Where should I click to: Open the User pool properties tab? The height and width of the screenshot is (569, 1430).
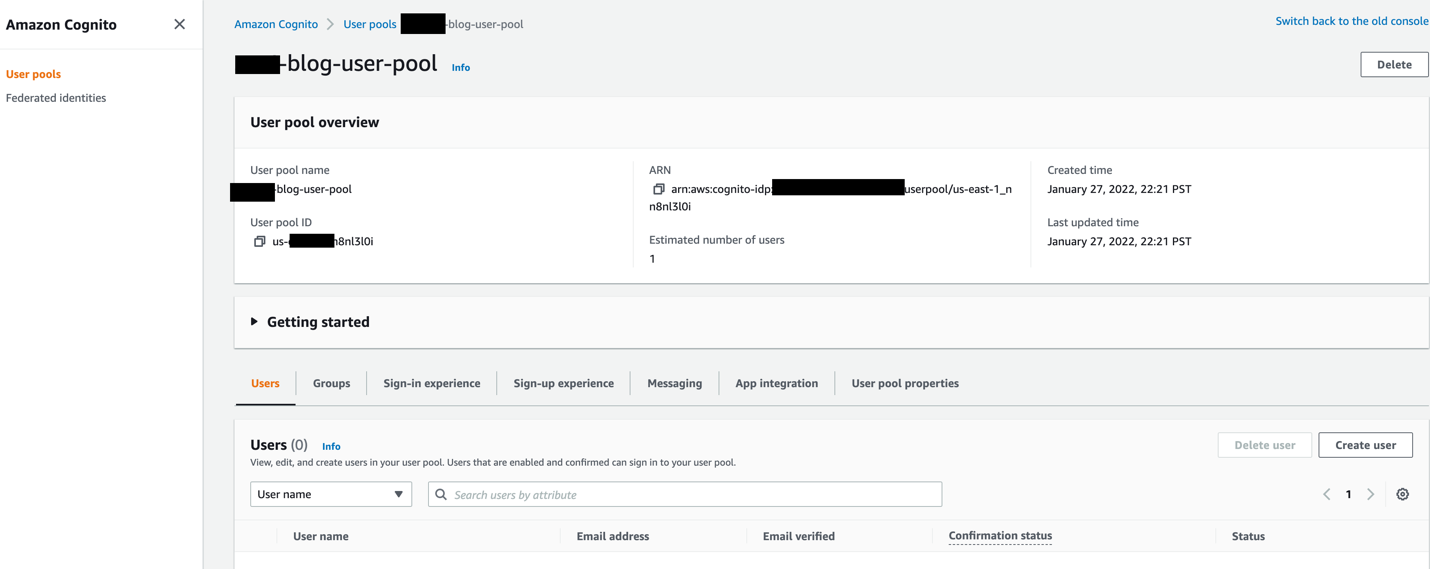pyautogui.click(x=905, y=383)
